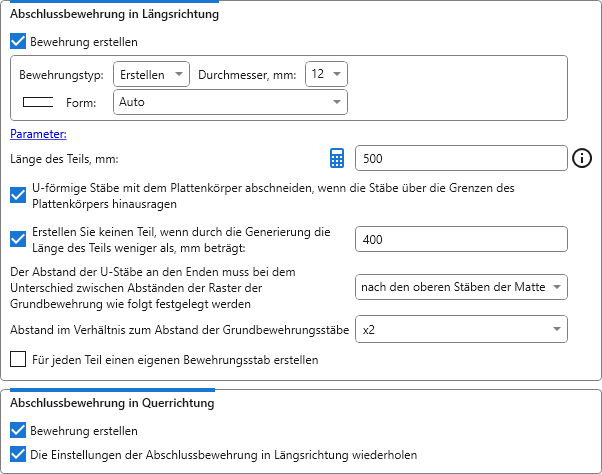
Task: Enable 'Für jeden Teil einen eigenen Bewehrungsstab'
Action: [x=18, y=359]
